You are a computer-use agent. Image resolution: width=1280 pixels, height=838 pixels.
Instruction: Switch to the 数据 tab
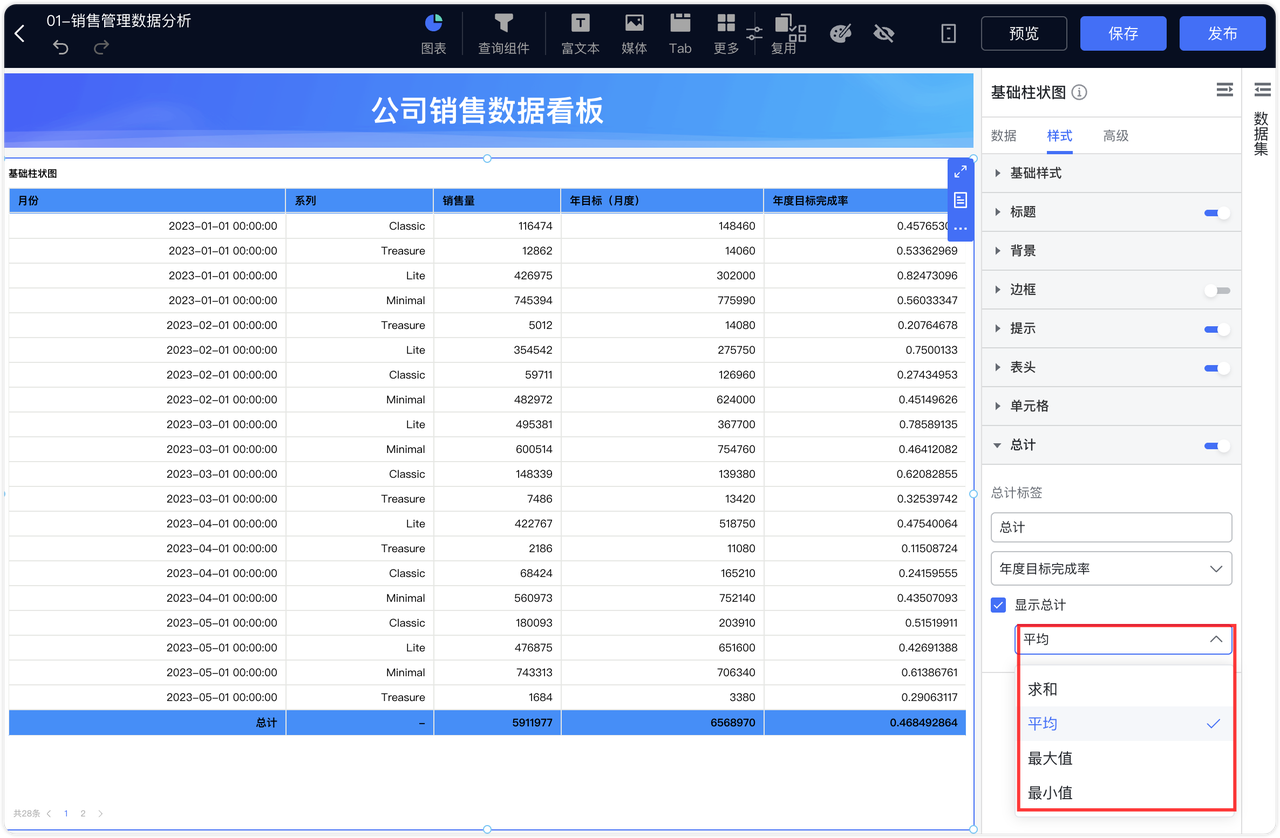1004,136
